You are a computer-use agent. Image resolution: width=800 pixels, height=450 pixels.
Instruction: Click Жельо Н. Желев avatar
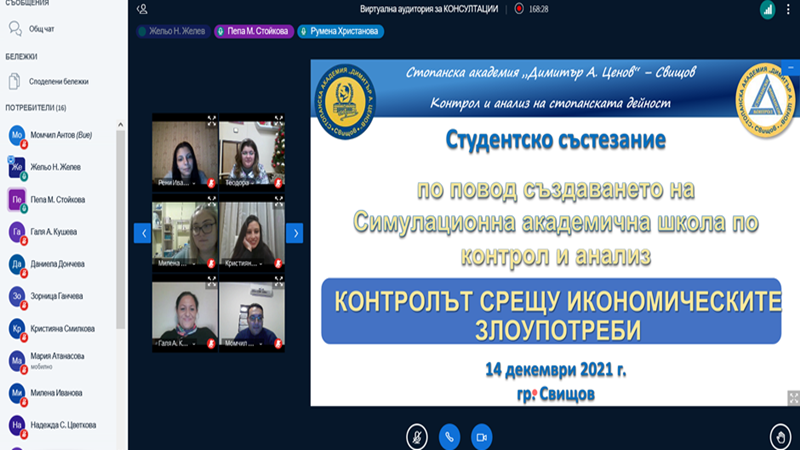(x=17, y=167)
